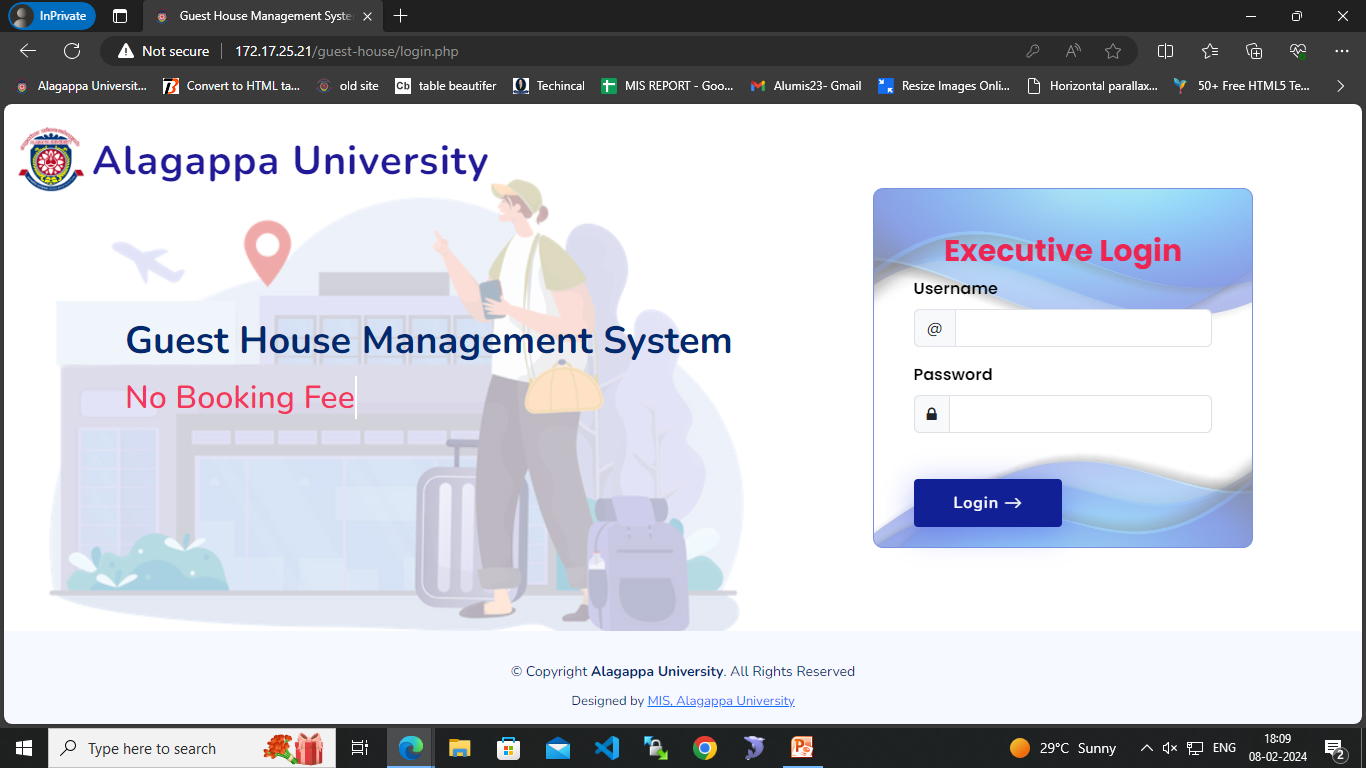Click the Login button
Screen dimensions: 1366x768
click(x=988, y=503)
